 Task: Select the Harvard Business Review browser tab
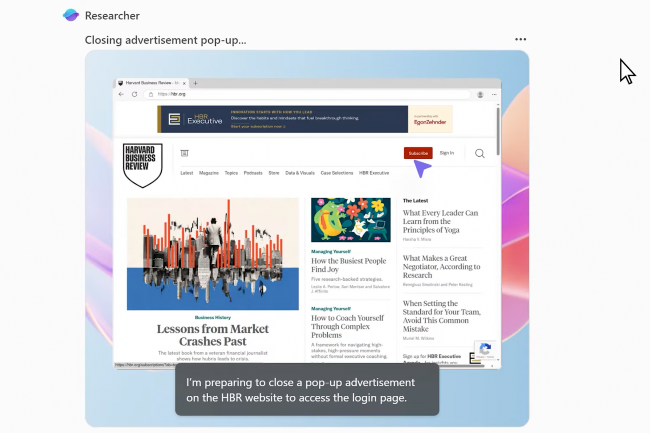point(150,82)
